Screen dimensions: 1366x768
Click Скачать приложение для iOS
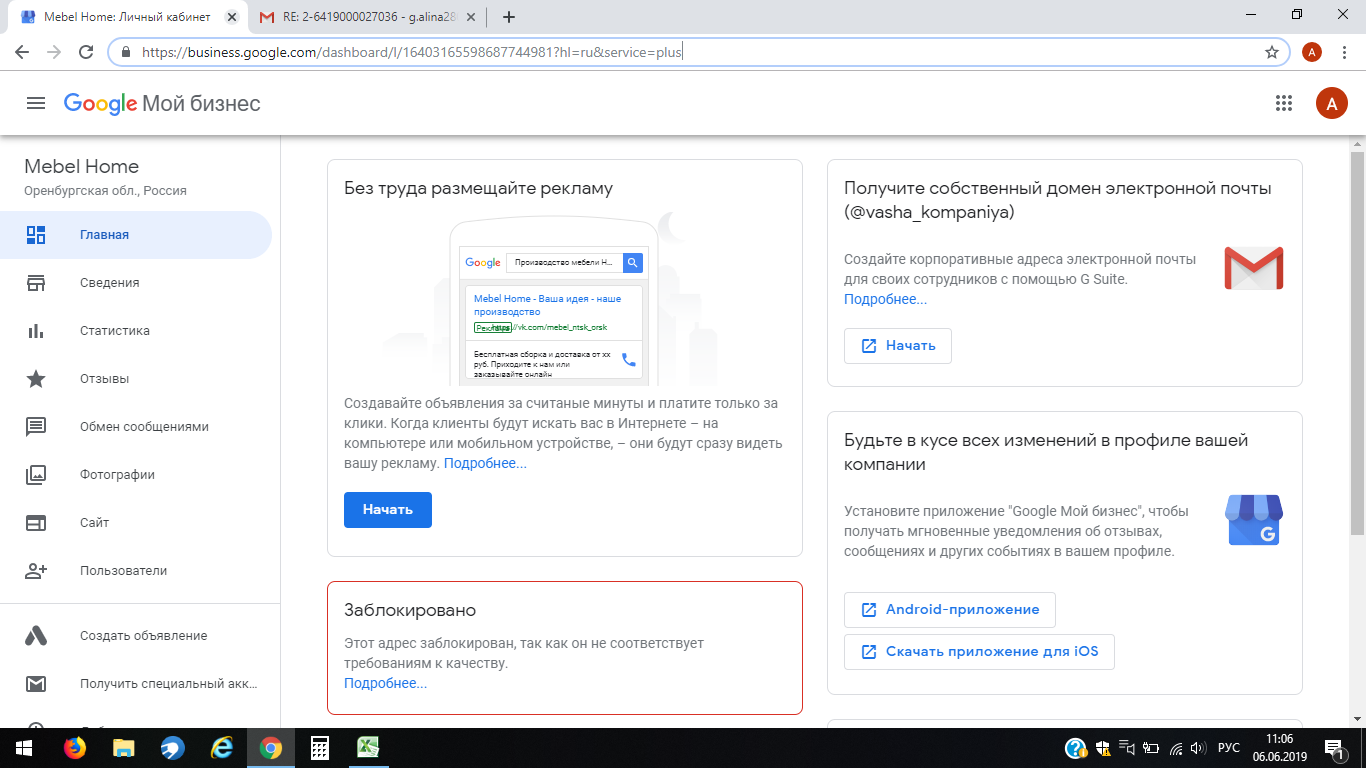click(x=979, y=652)
